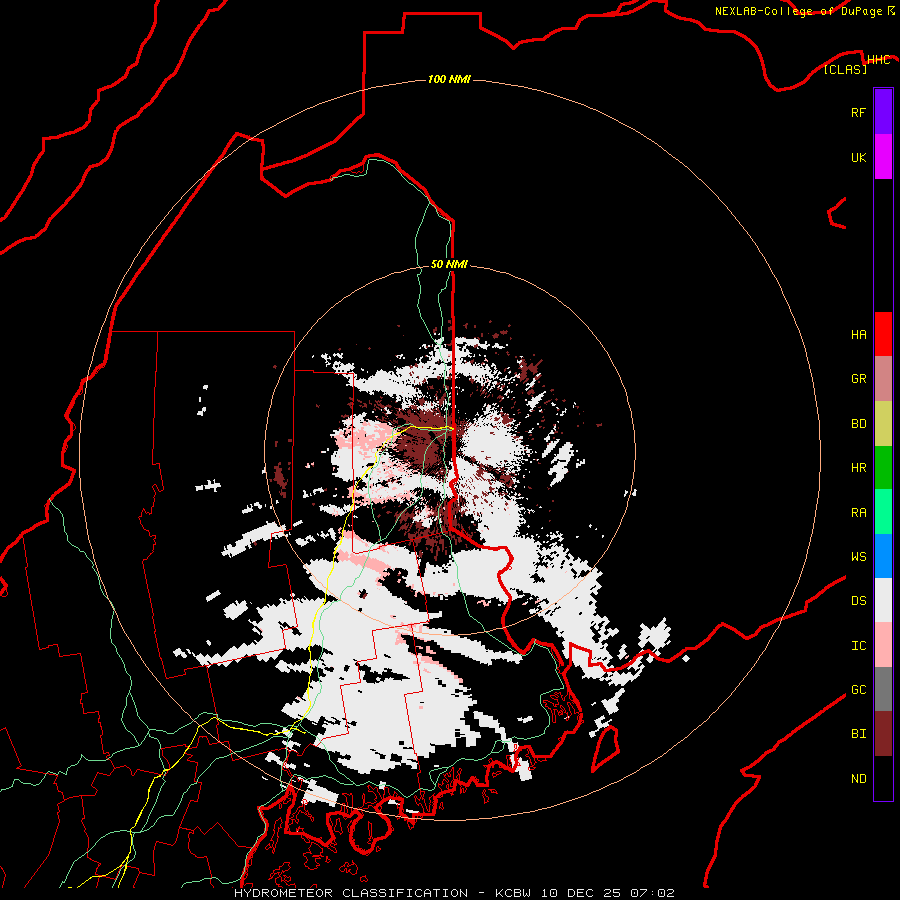Click the HA red legend swatch

[x=883, y=334]
